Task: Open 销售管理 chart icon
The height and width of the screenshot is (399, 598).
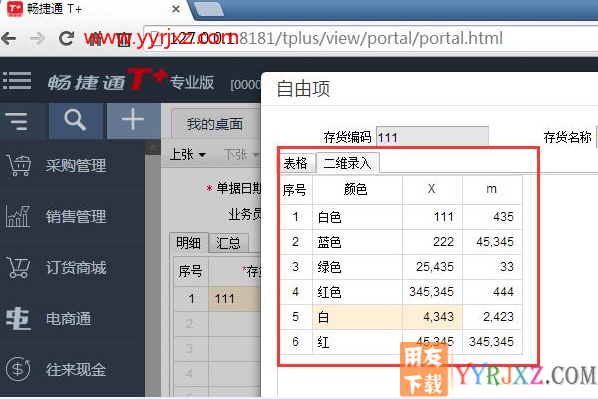Action: point(18,216)
